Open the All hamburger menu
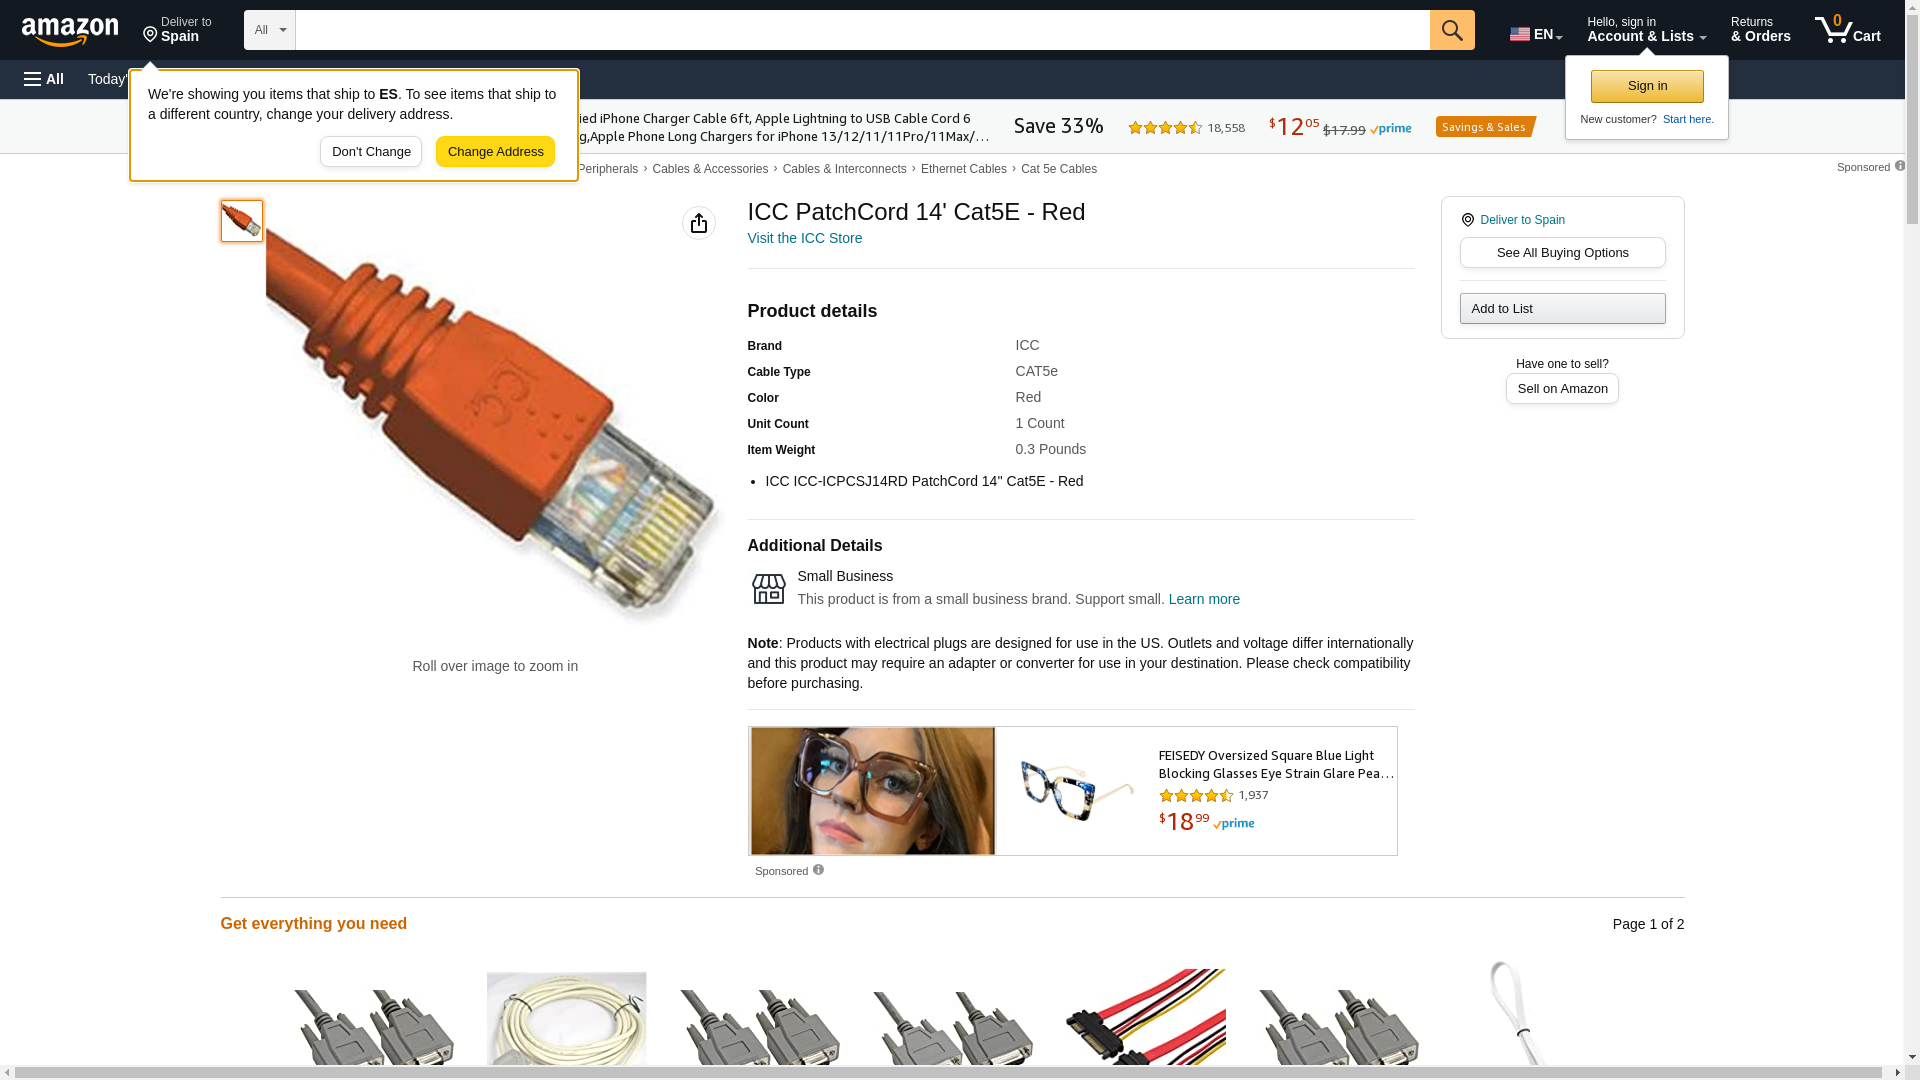Viewport: 1920px width, 1080px height. pos(44,79)
